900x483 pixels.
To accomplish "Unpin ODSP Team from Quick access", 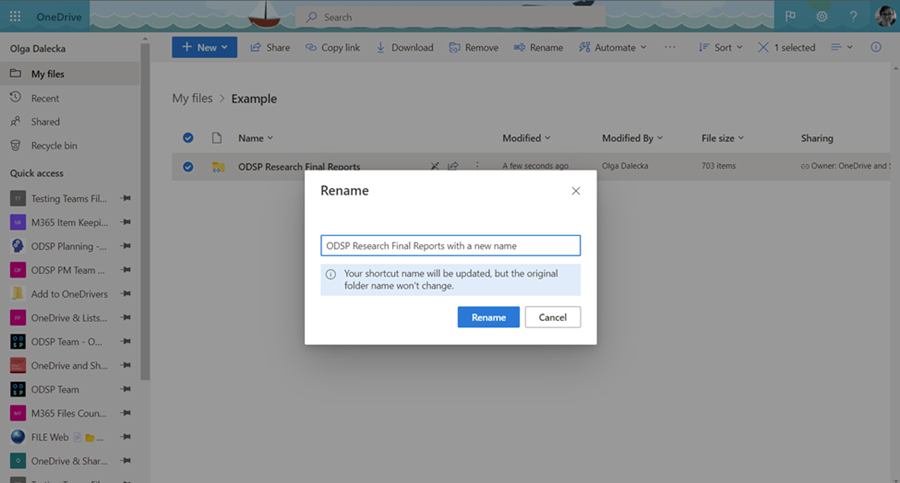I will (x=126, y=389).
